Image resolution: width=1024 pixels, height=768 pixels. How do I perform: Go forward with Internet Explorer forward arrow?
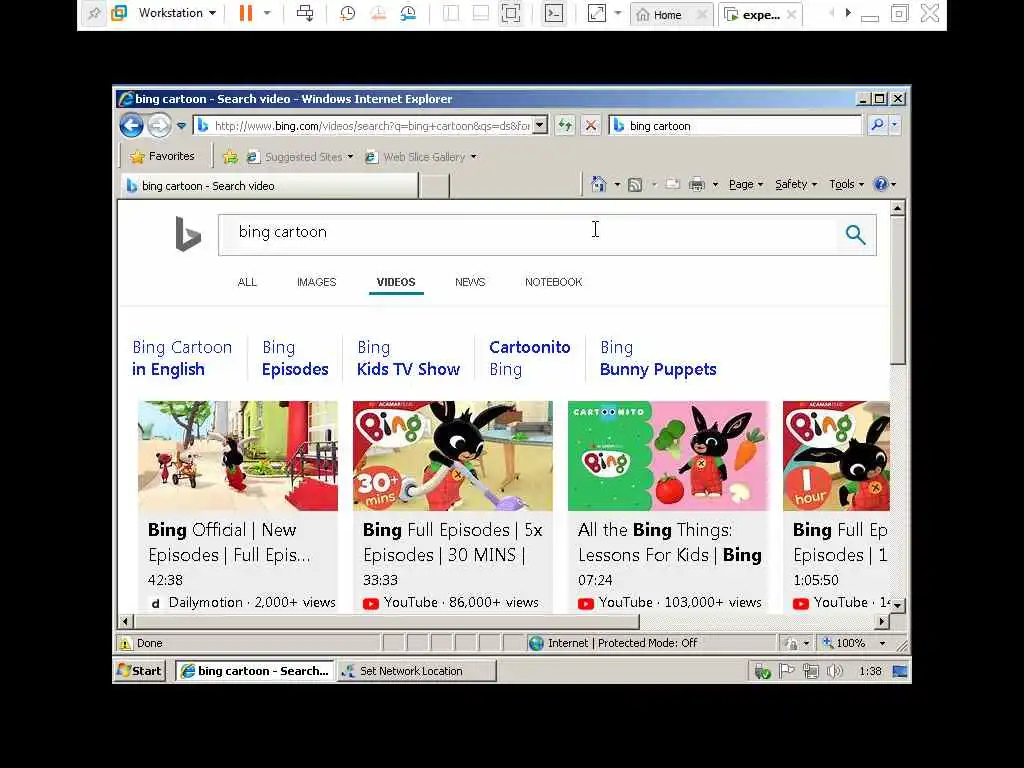[159, 125]
